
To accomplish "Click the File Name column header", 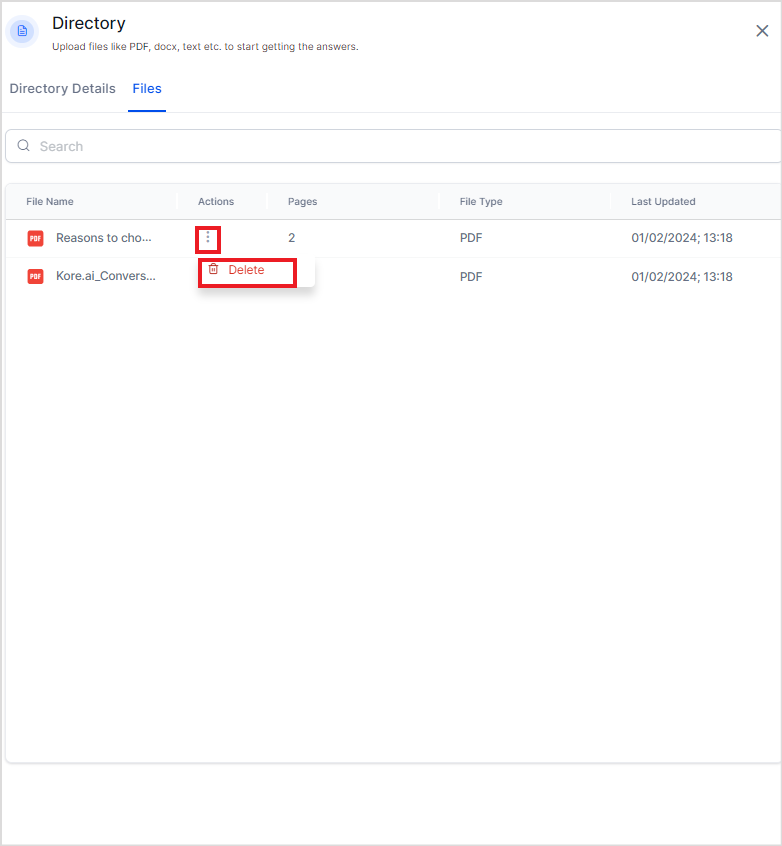I will [x=50, y=202].
